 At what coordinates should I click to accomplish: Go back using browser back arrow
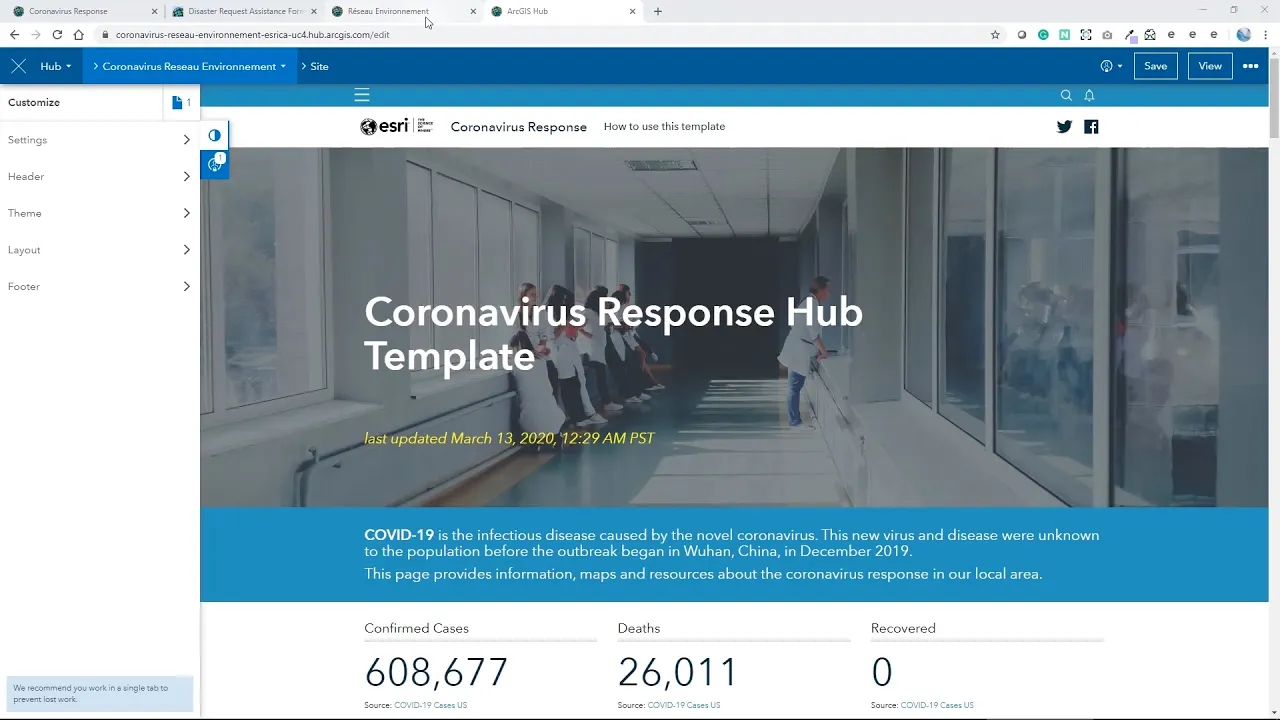14,34
